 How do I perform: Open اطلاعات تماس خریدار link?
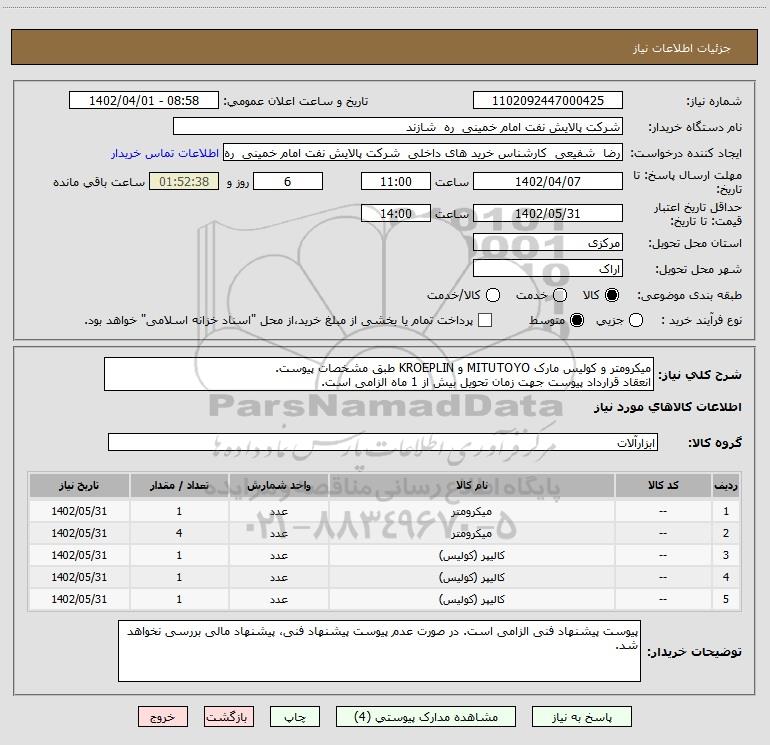point(165,153)
